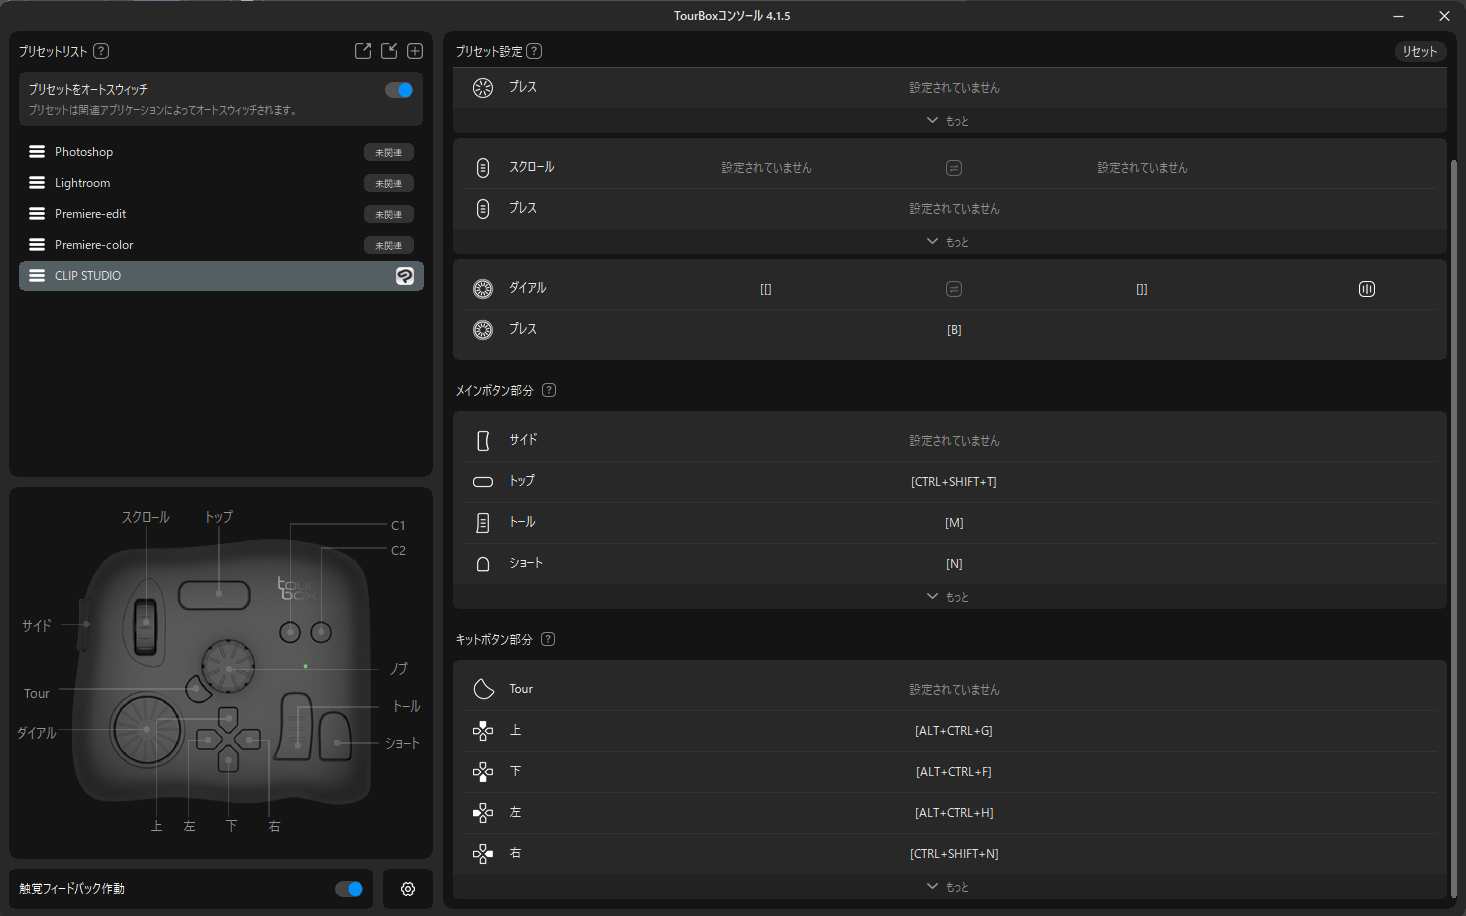
Task: Add a new preset with plus icon
Action: click(415, 51)
